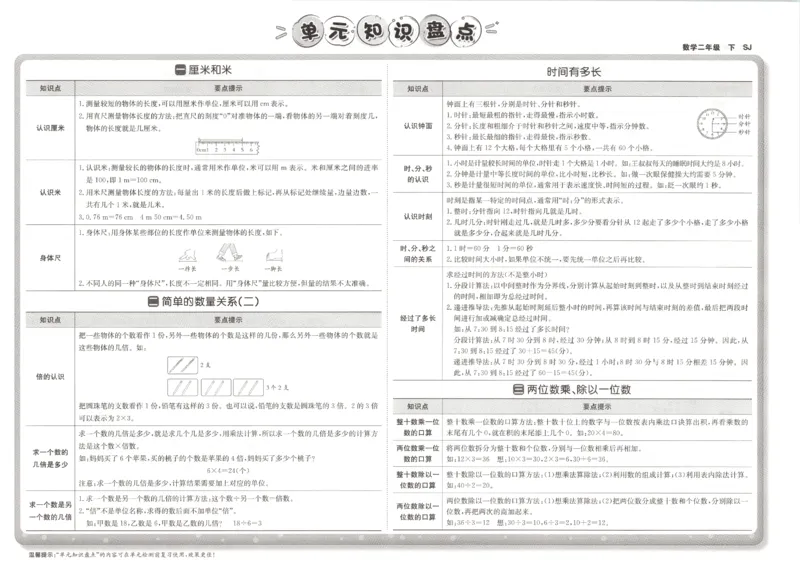Screen dimensions: 800x580
Task: Click the label 3个2支 beside pencil boxes
Action: pos(278,388)
